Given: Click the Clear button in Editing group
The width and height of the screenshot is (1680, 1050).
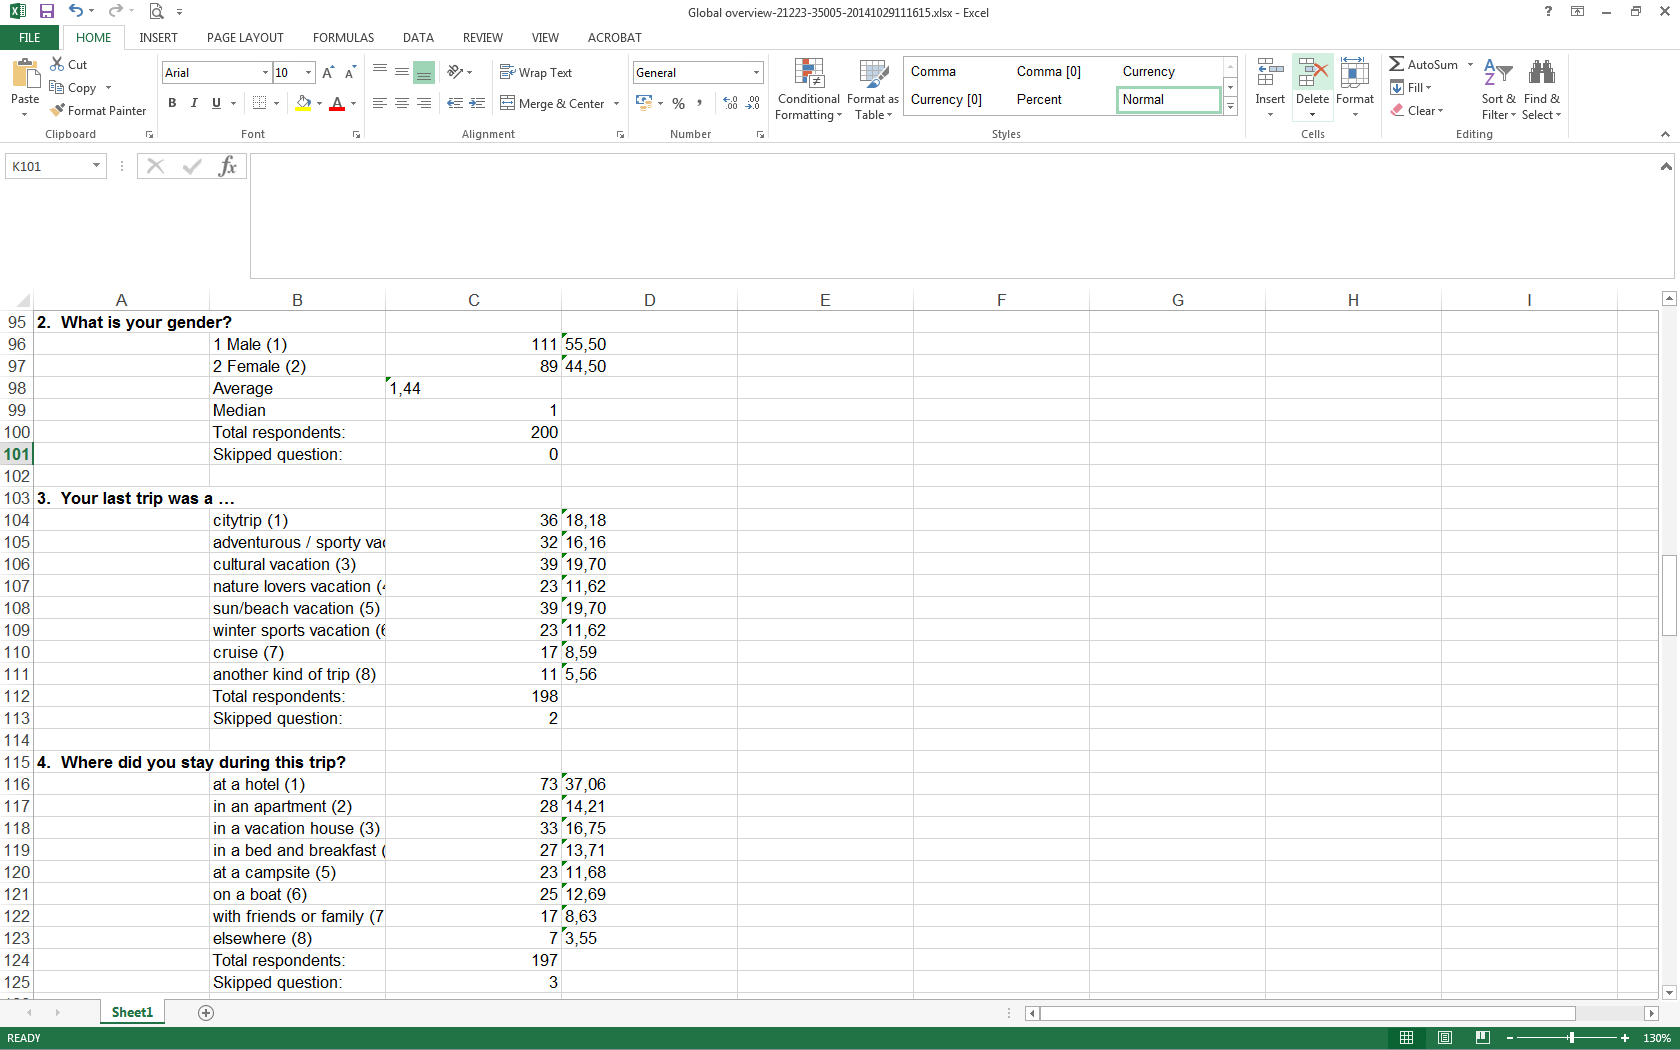Looking at the screenshot, I should click(1418, 110).
